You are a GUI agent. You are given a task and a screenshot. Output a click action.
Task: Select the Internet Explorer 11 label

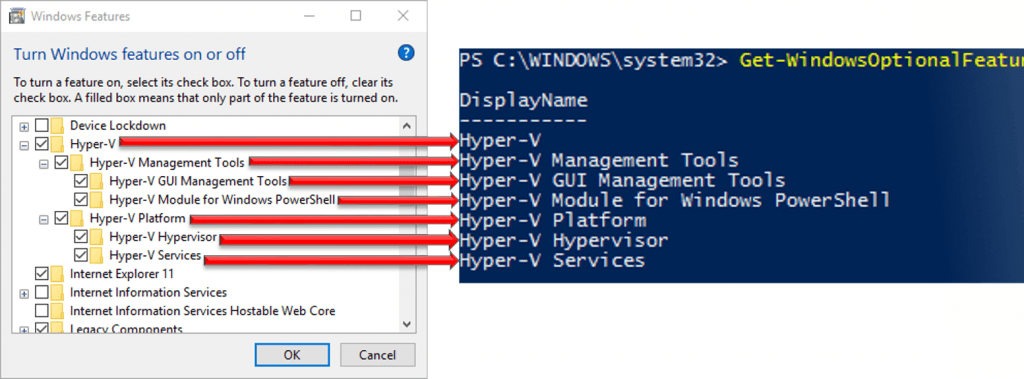coord(121,274)
